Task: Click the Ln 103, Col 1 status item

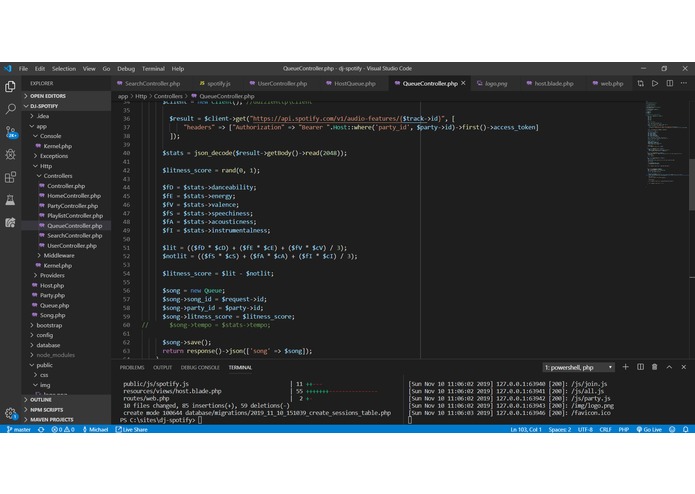Action: [x=526, y=429]
